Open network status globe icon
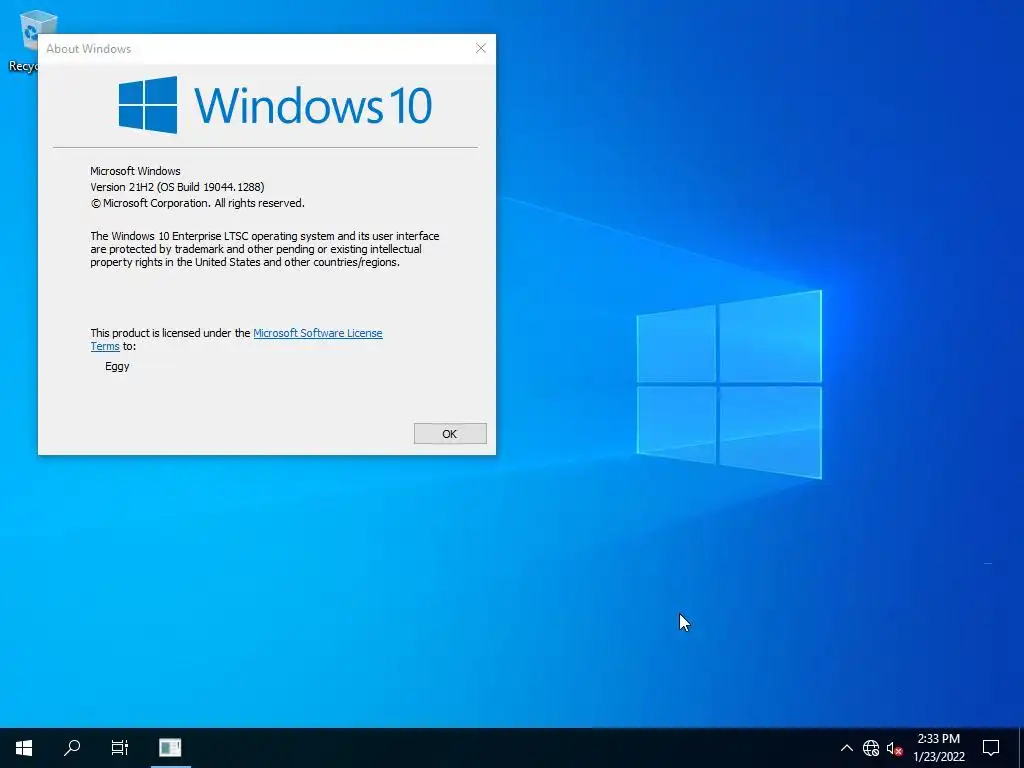 point(871,748)
